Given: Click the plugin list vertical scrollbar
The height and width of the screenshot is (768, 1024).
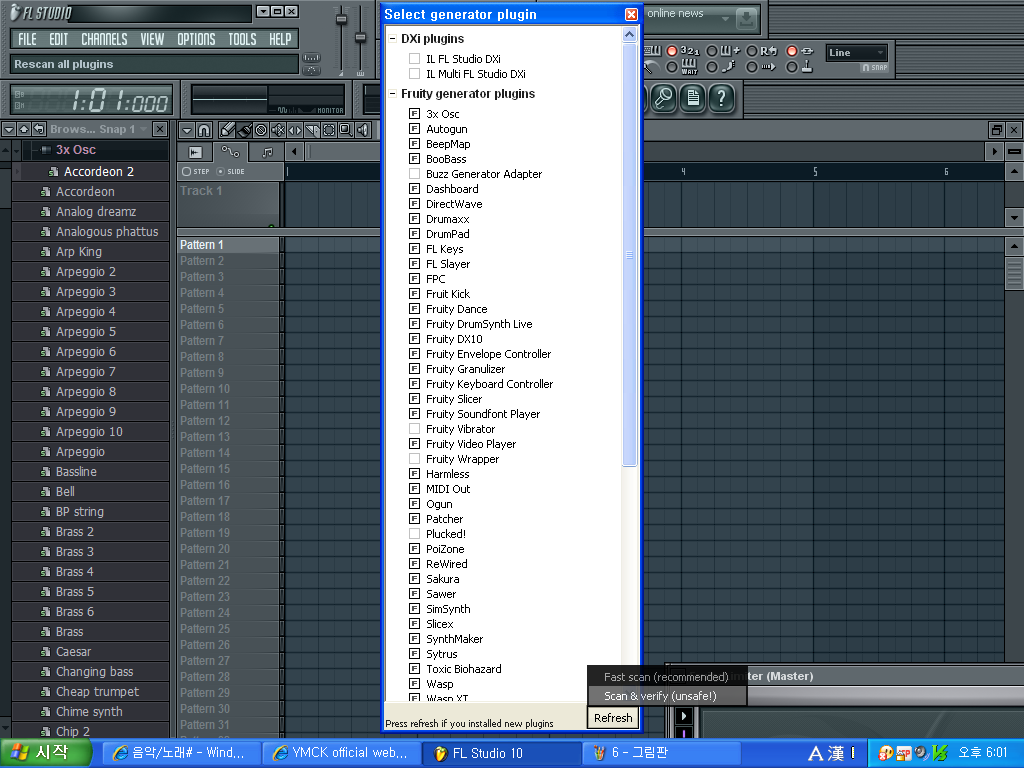Looking at the screenshot, I should [630, 255].
